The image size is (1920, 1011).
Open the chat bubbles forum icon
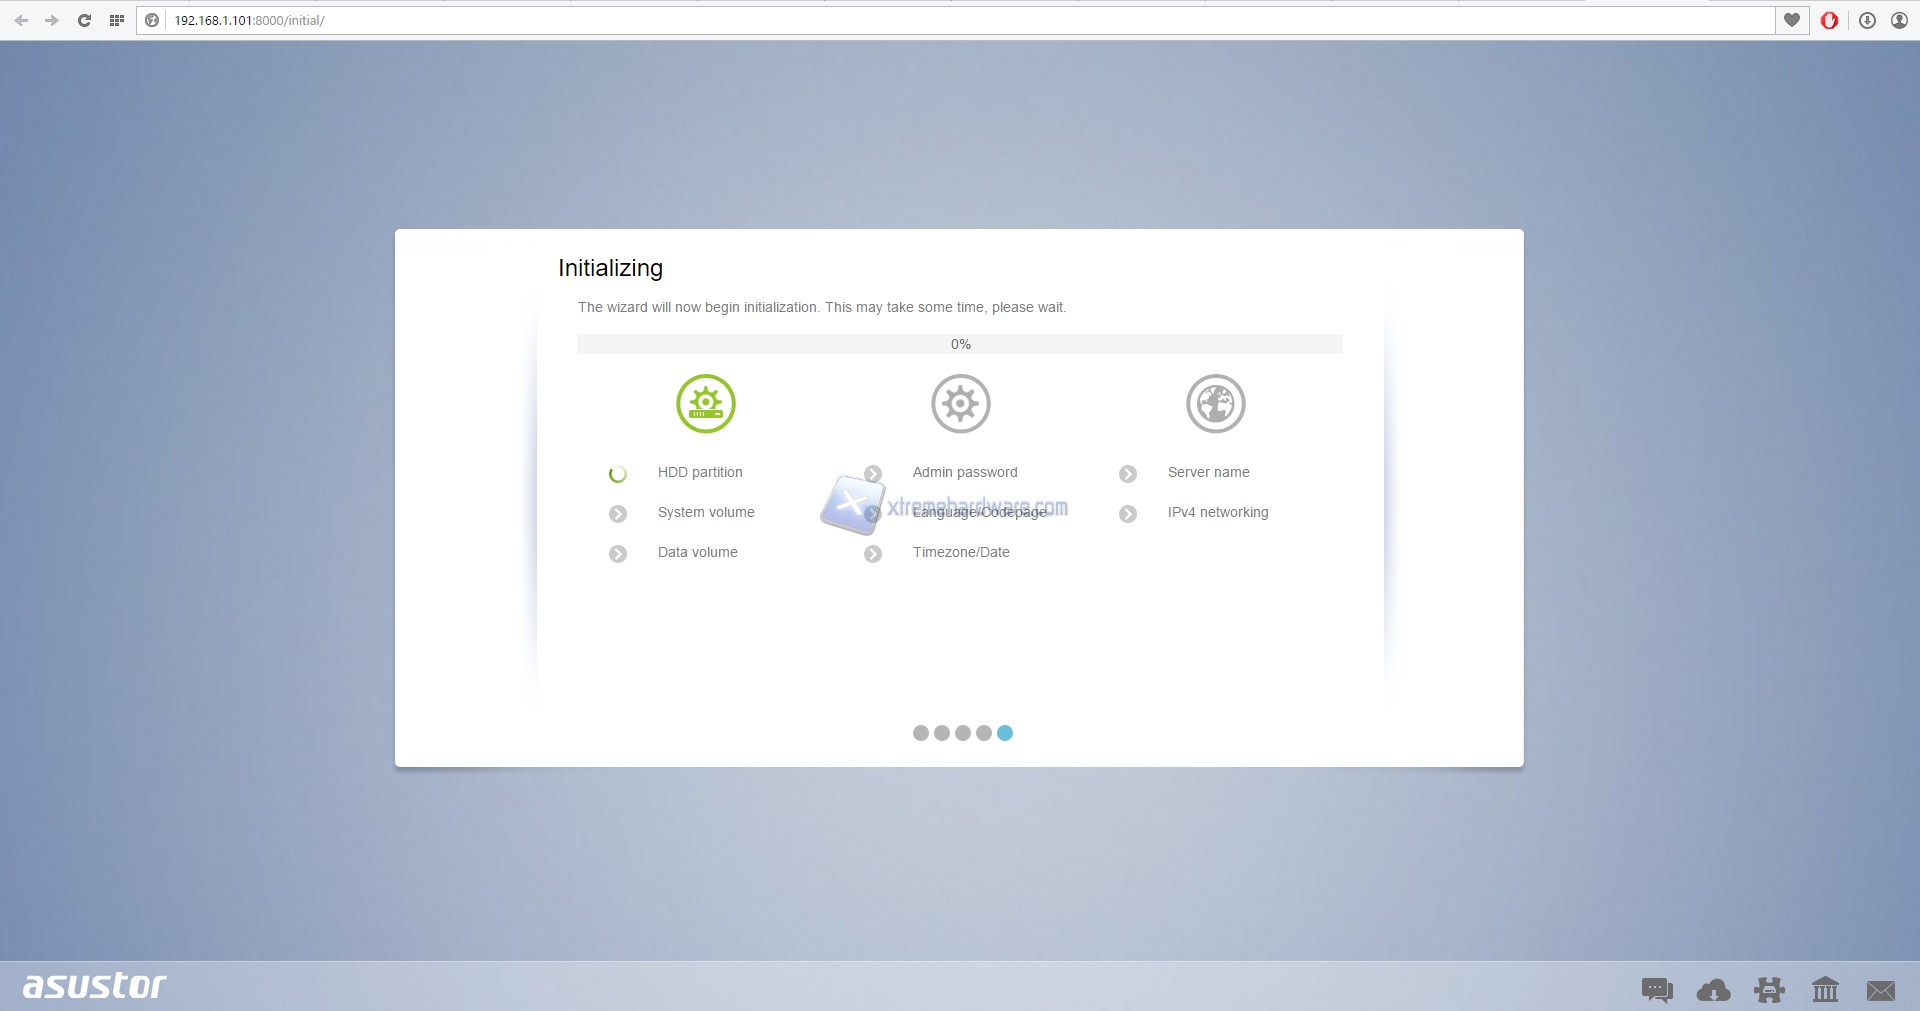(x=1657, y=990)
